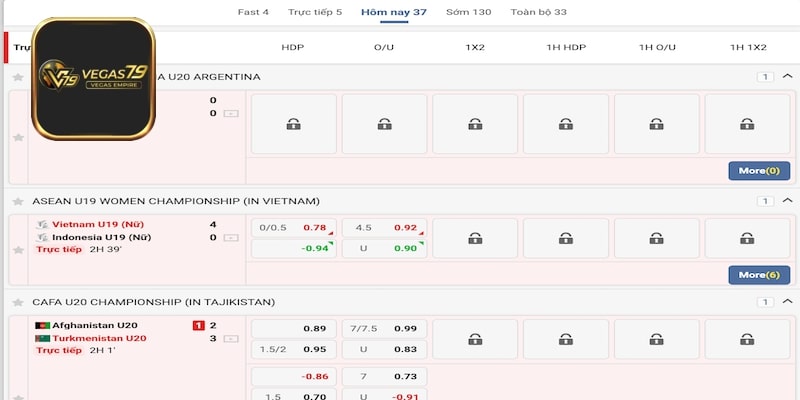Star the U20 Argentina league header
Screen dimensions: 800x400
[17, 77]
